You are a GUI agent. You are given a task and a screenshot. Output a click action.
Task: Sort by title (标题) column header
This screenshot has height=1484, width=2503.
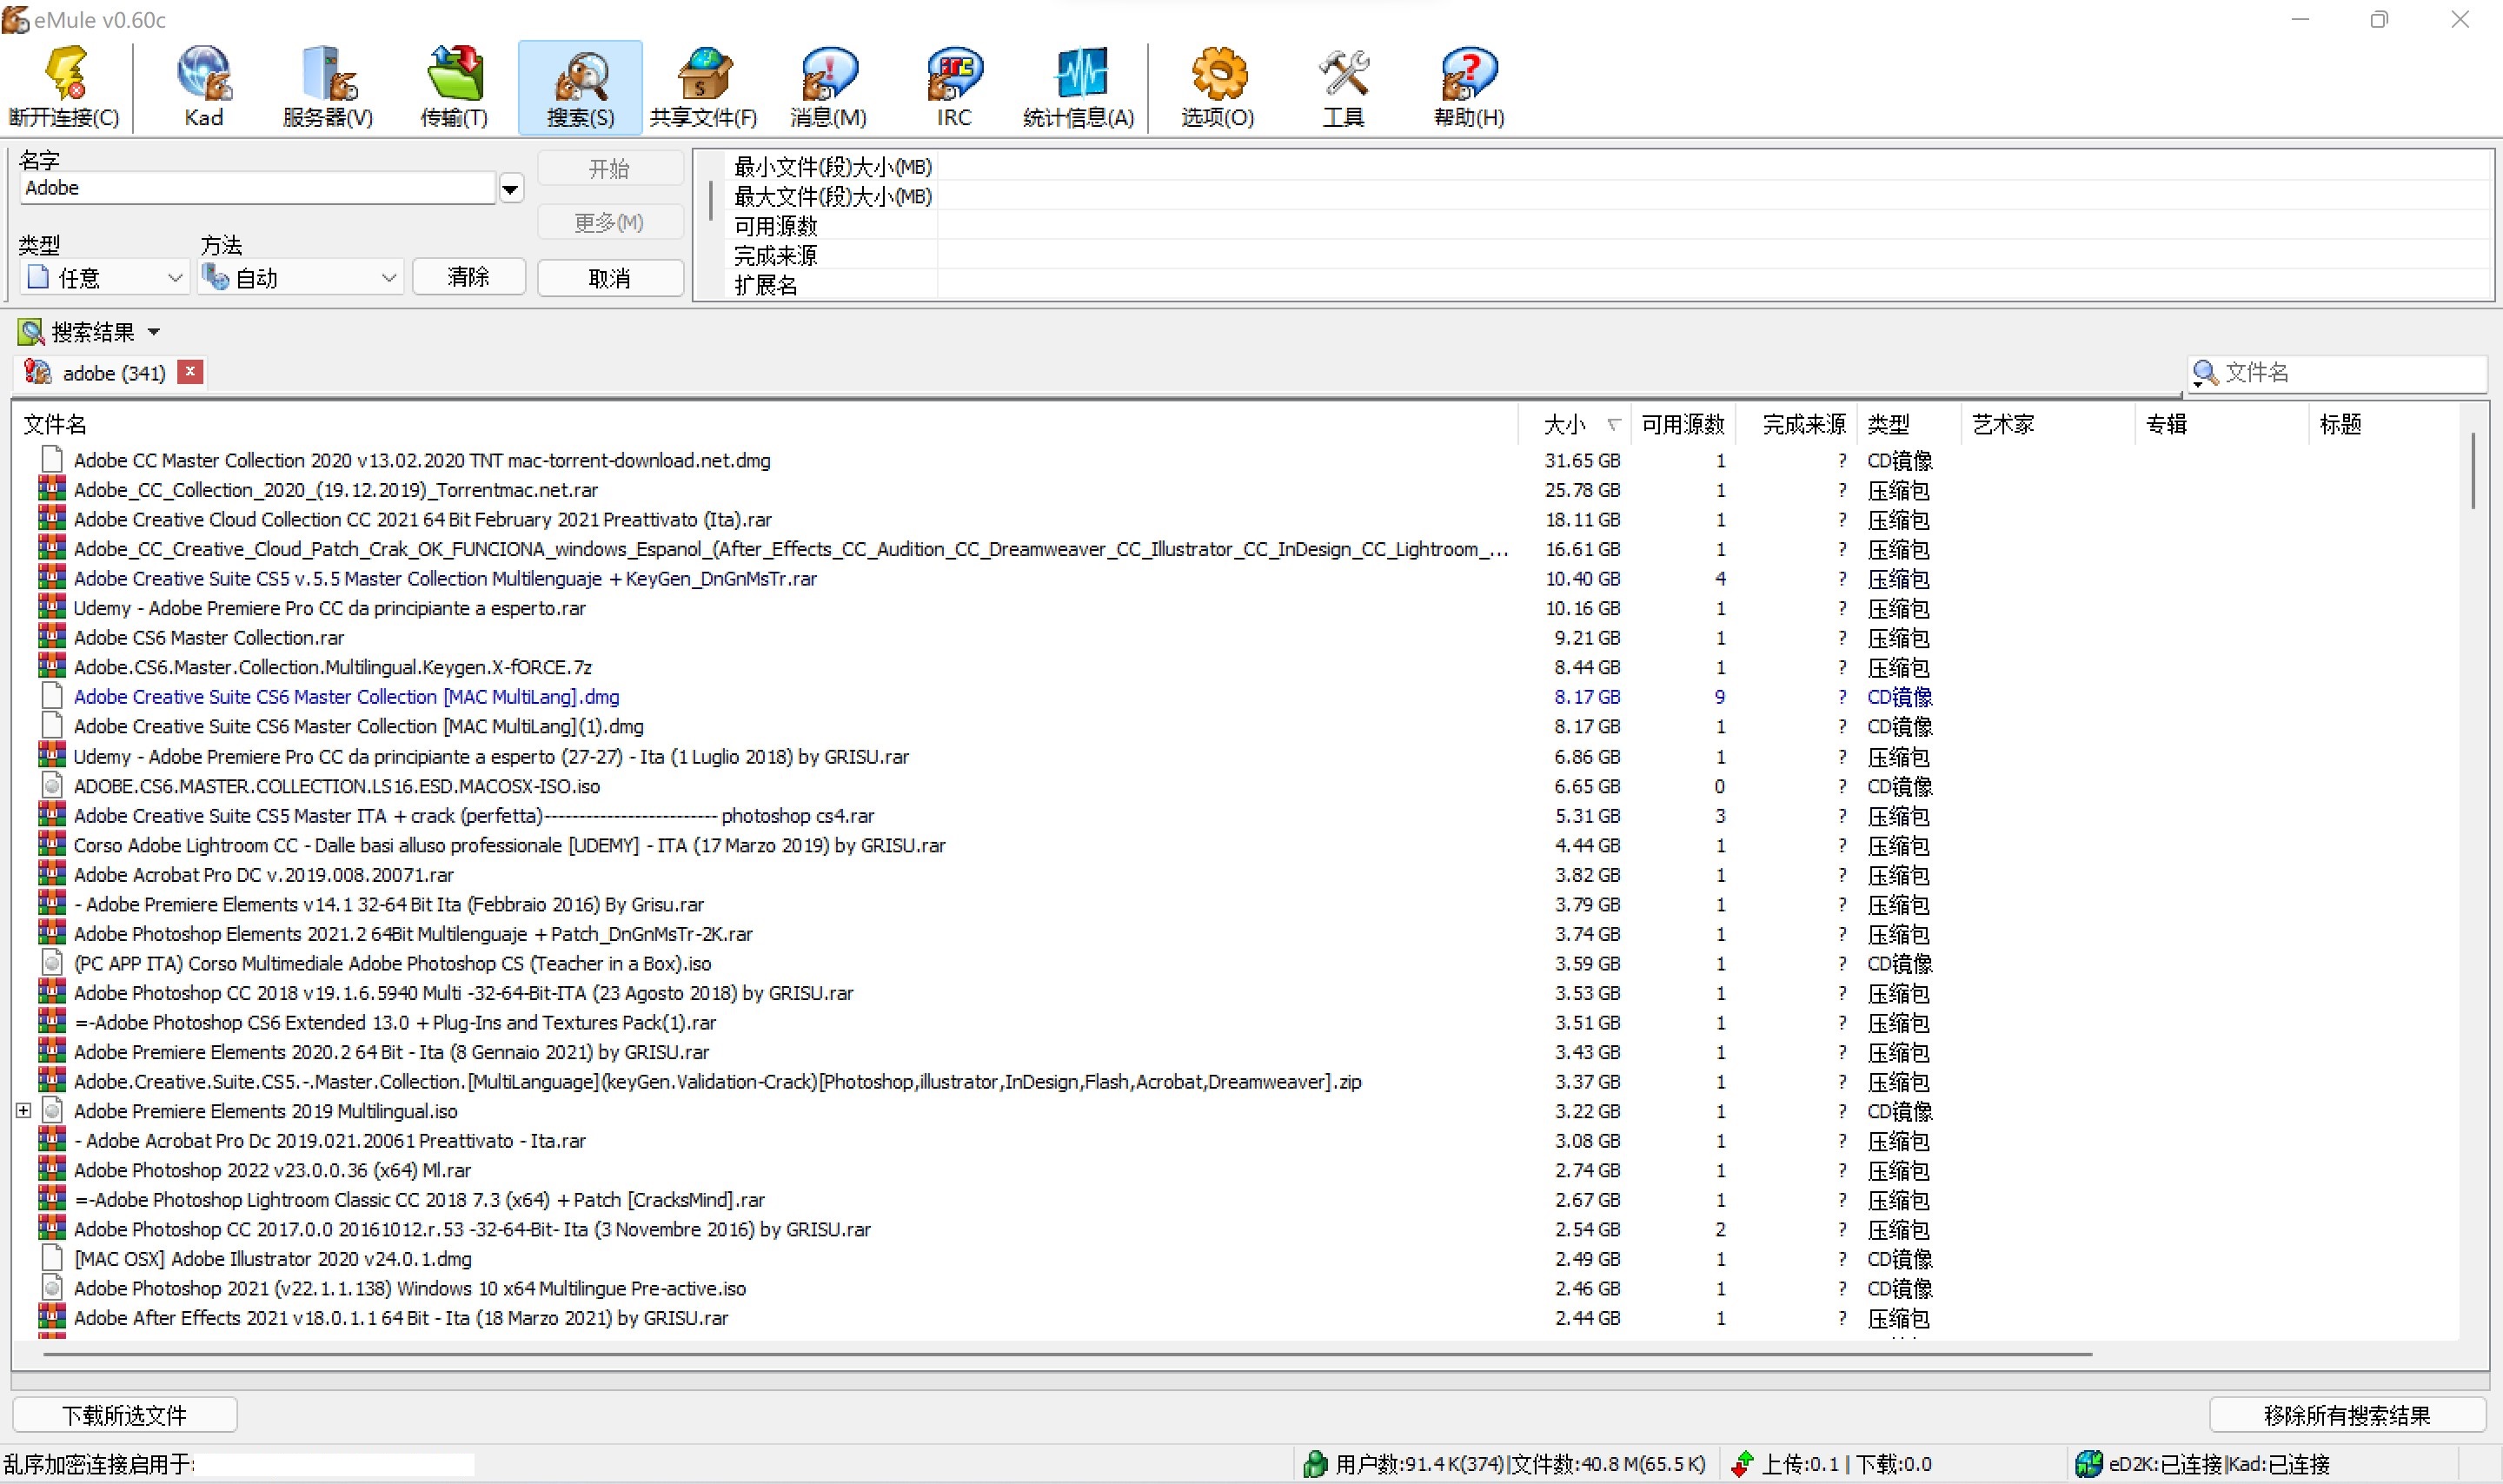[x=2384, y=424]
